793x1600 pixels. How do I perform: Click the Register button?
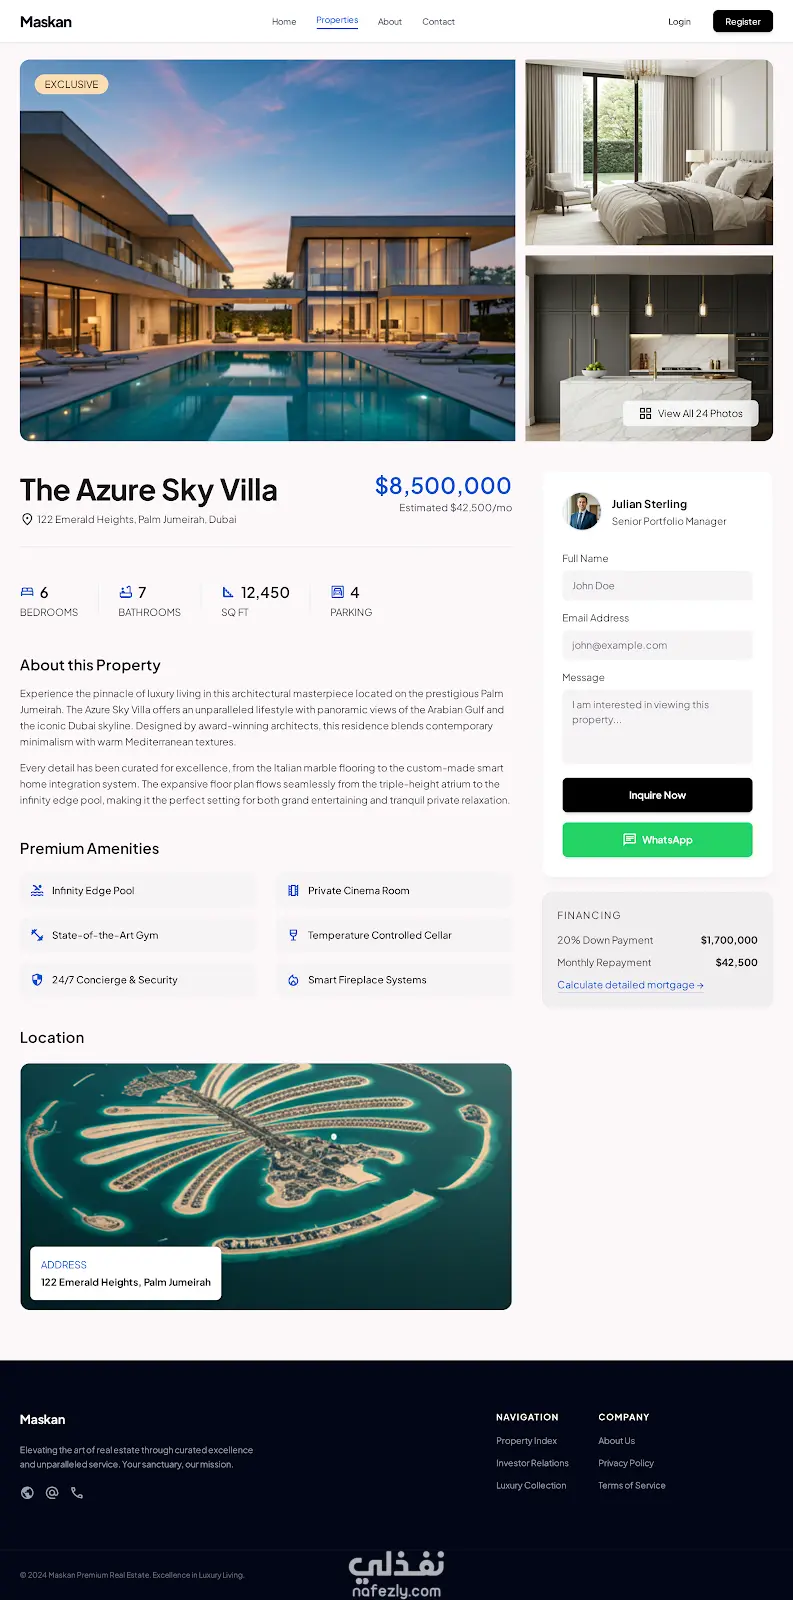pyautogui.click(x=743, y=21)
